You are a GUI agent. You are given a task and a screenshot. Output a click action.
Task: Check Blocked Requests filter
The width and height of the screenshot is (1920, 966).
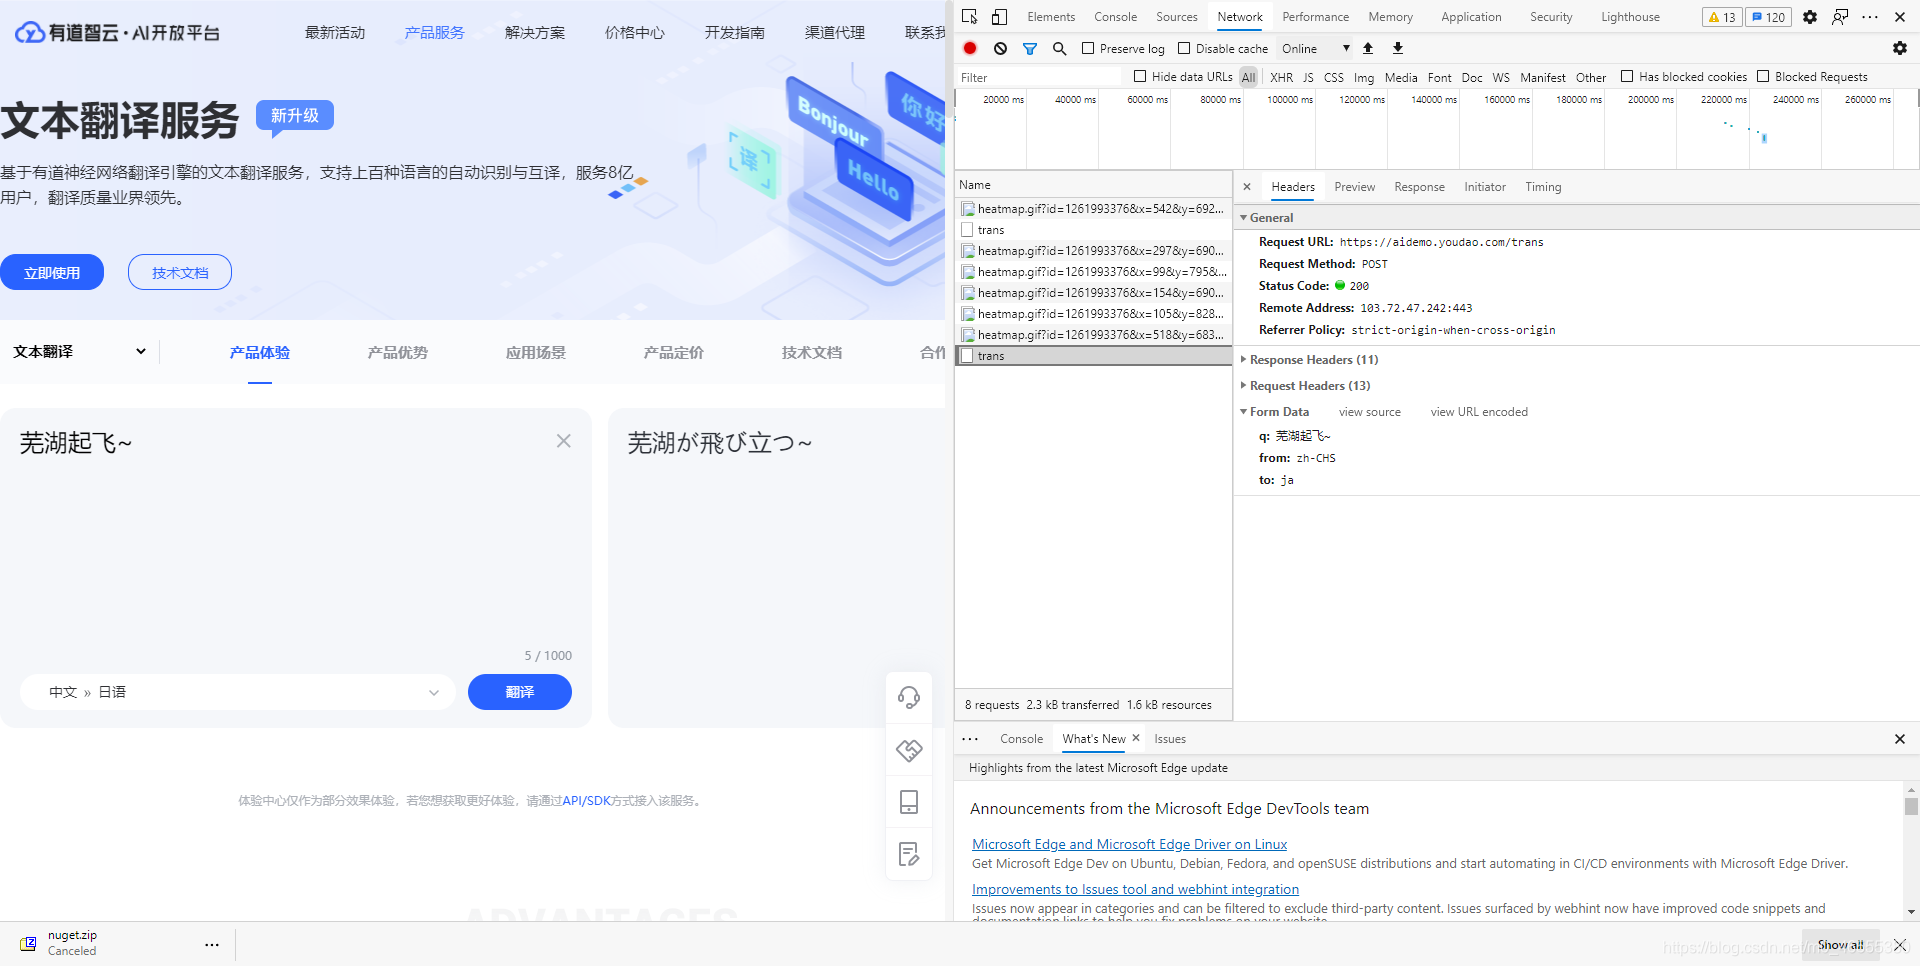pos(1763,76)
